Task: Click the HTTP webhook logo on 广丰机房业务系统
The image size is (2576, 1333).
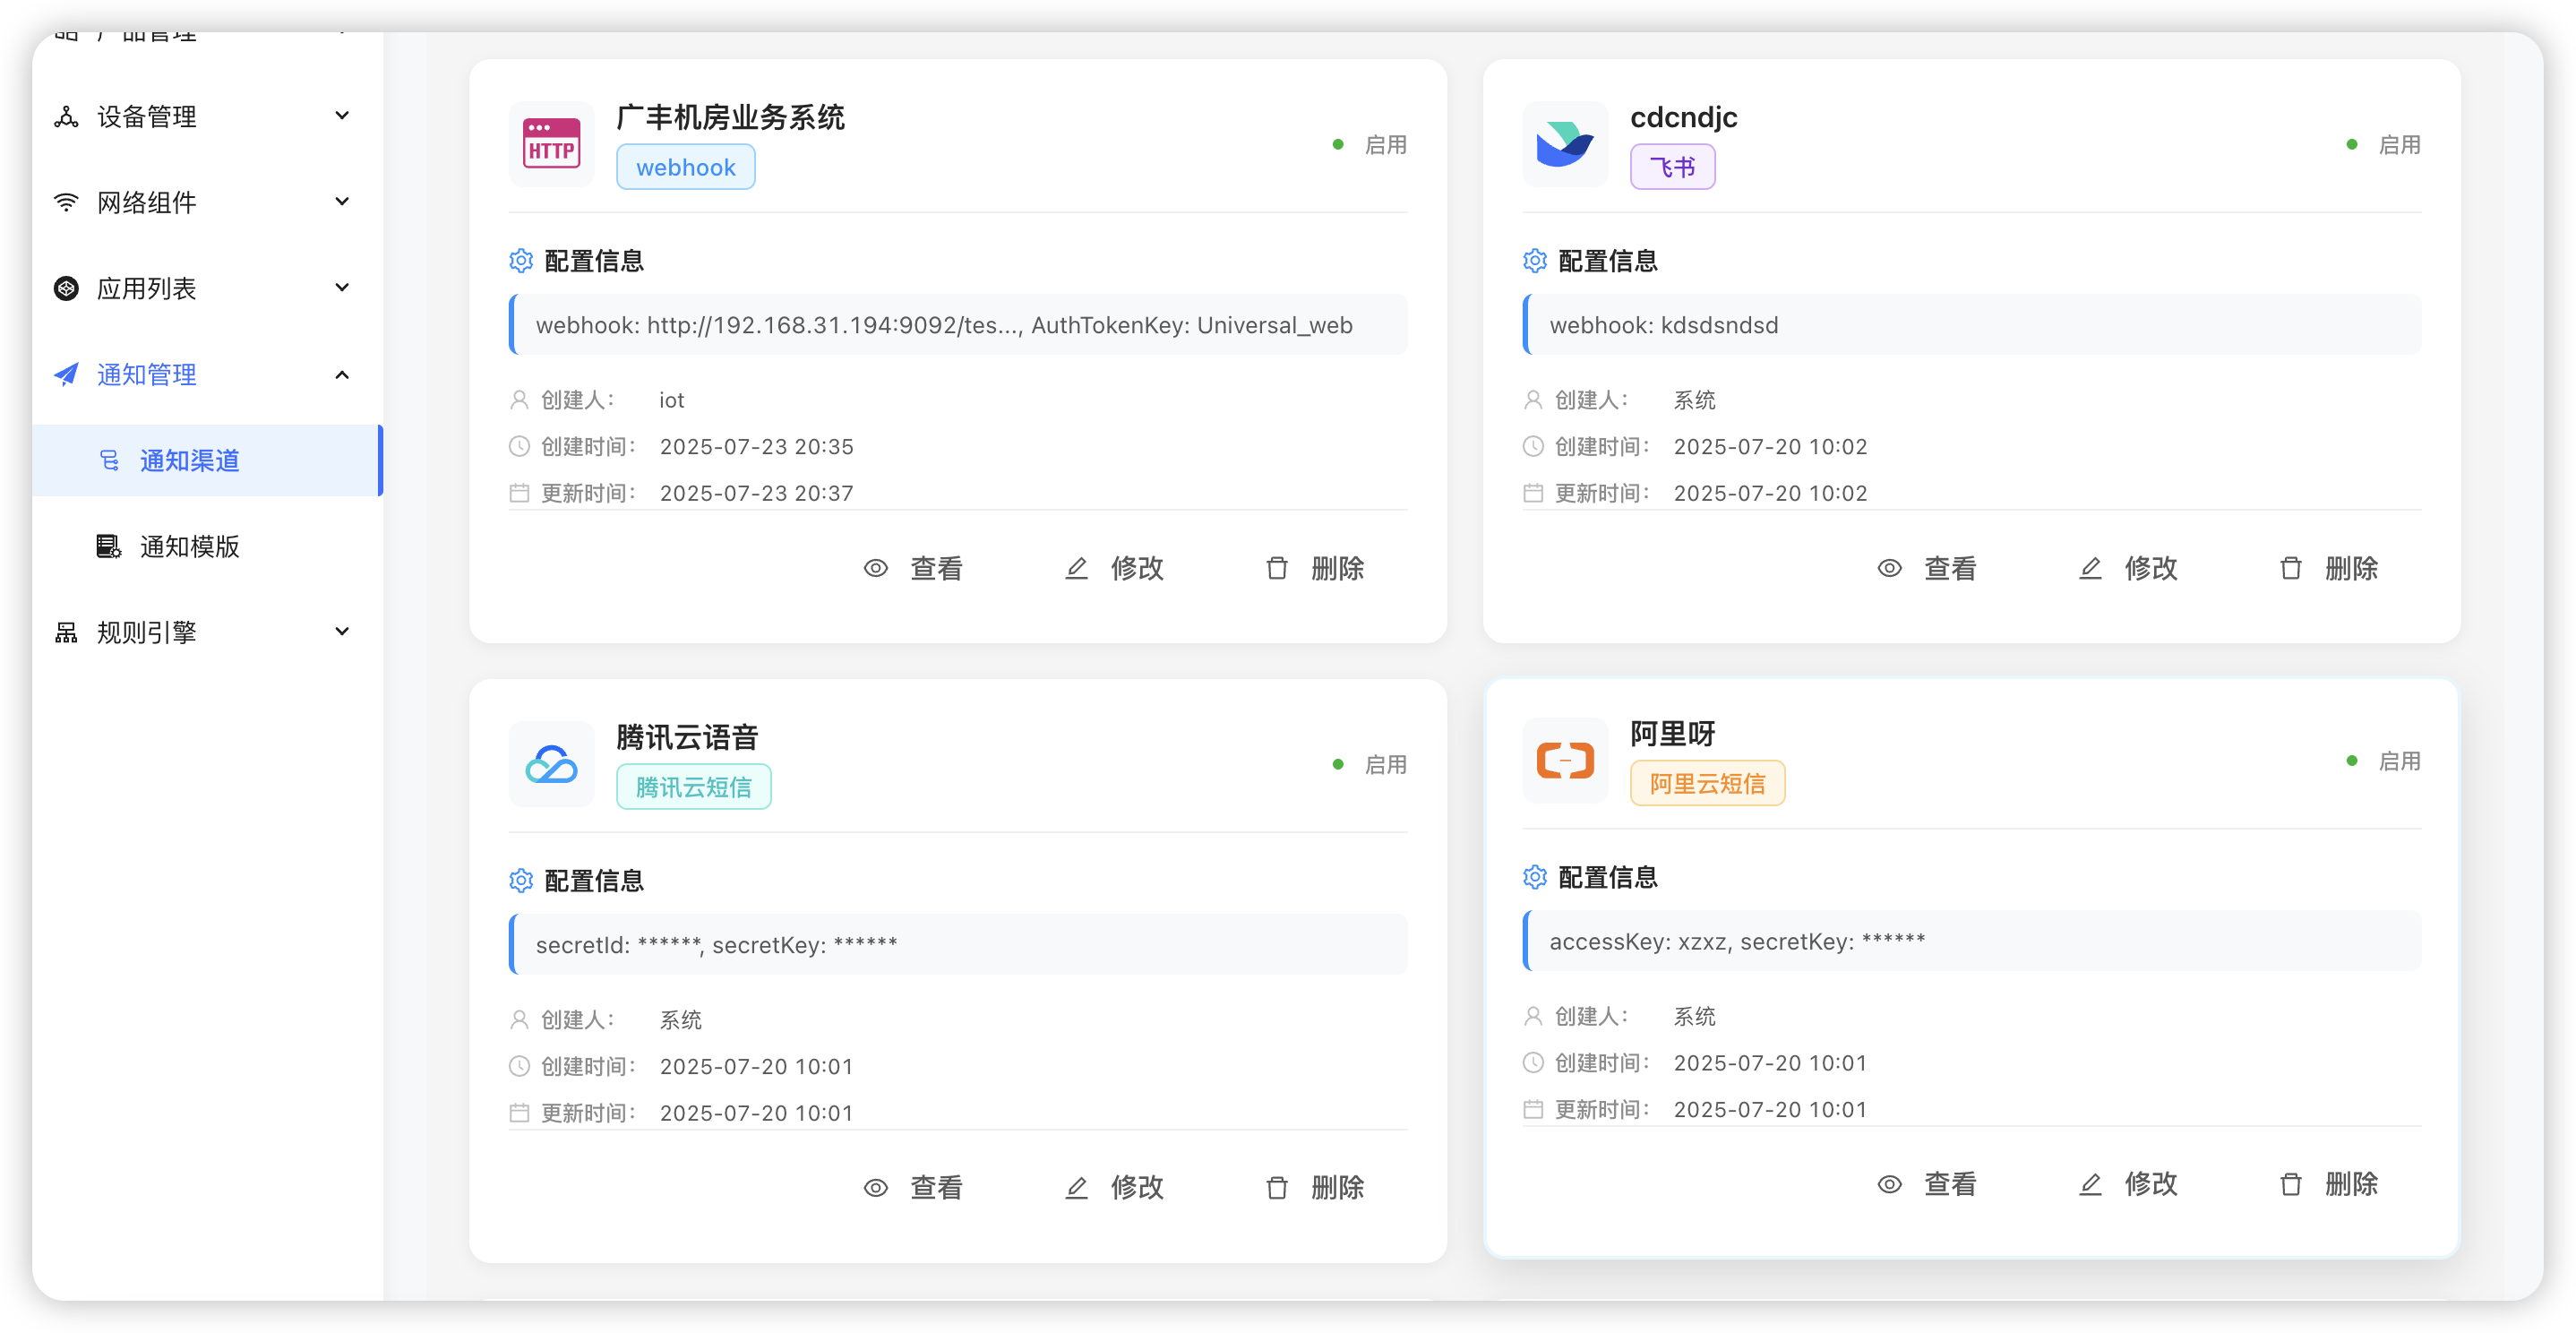Action: (x=551, y=144)
